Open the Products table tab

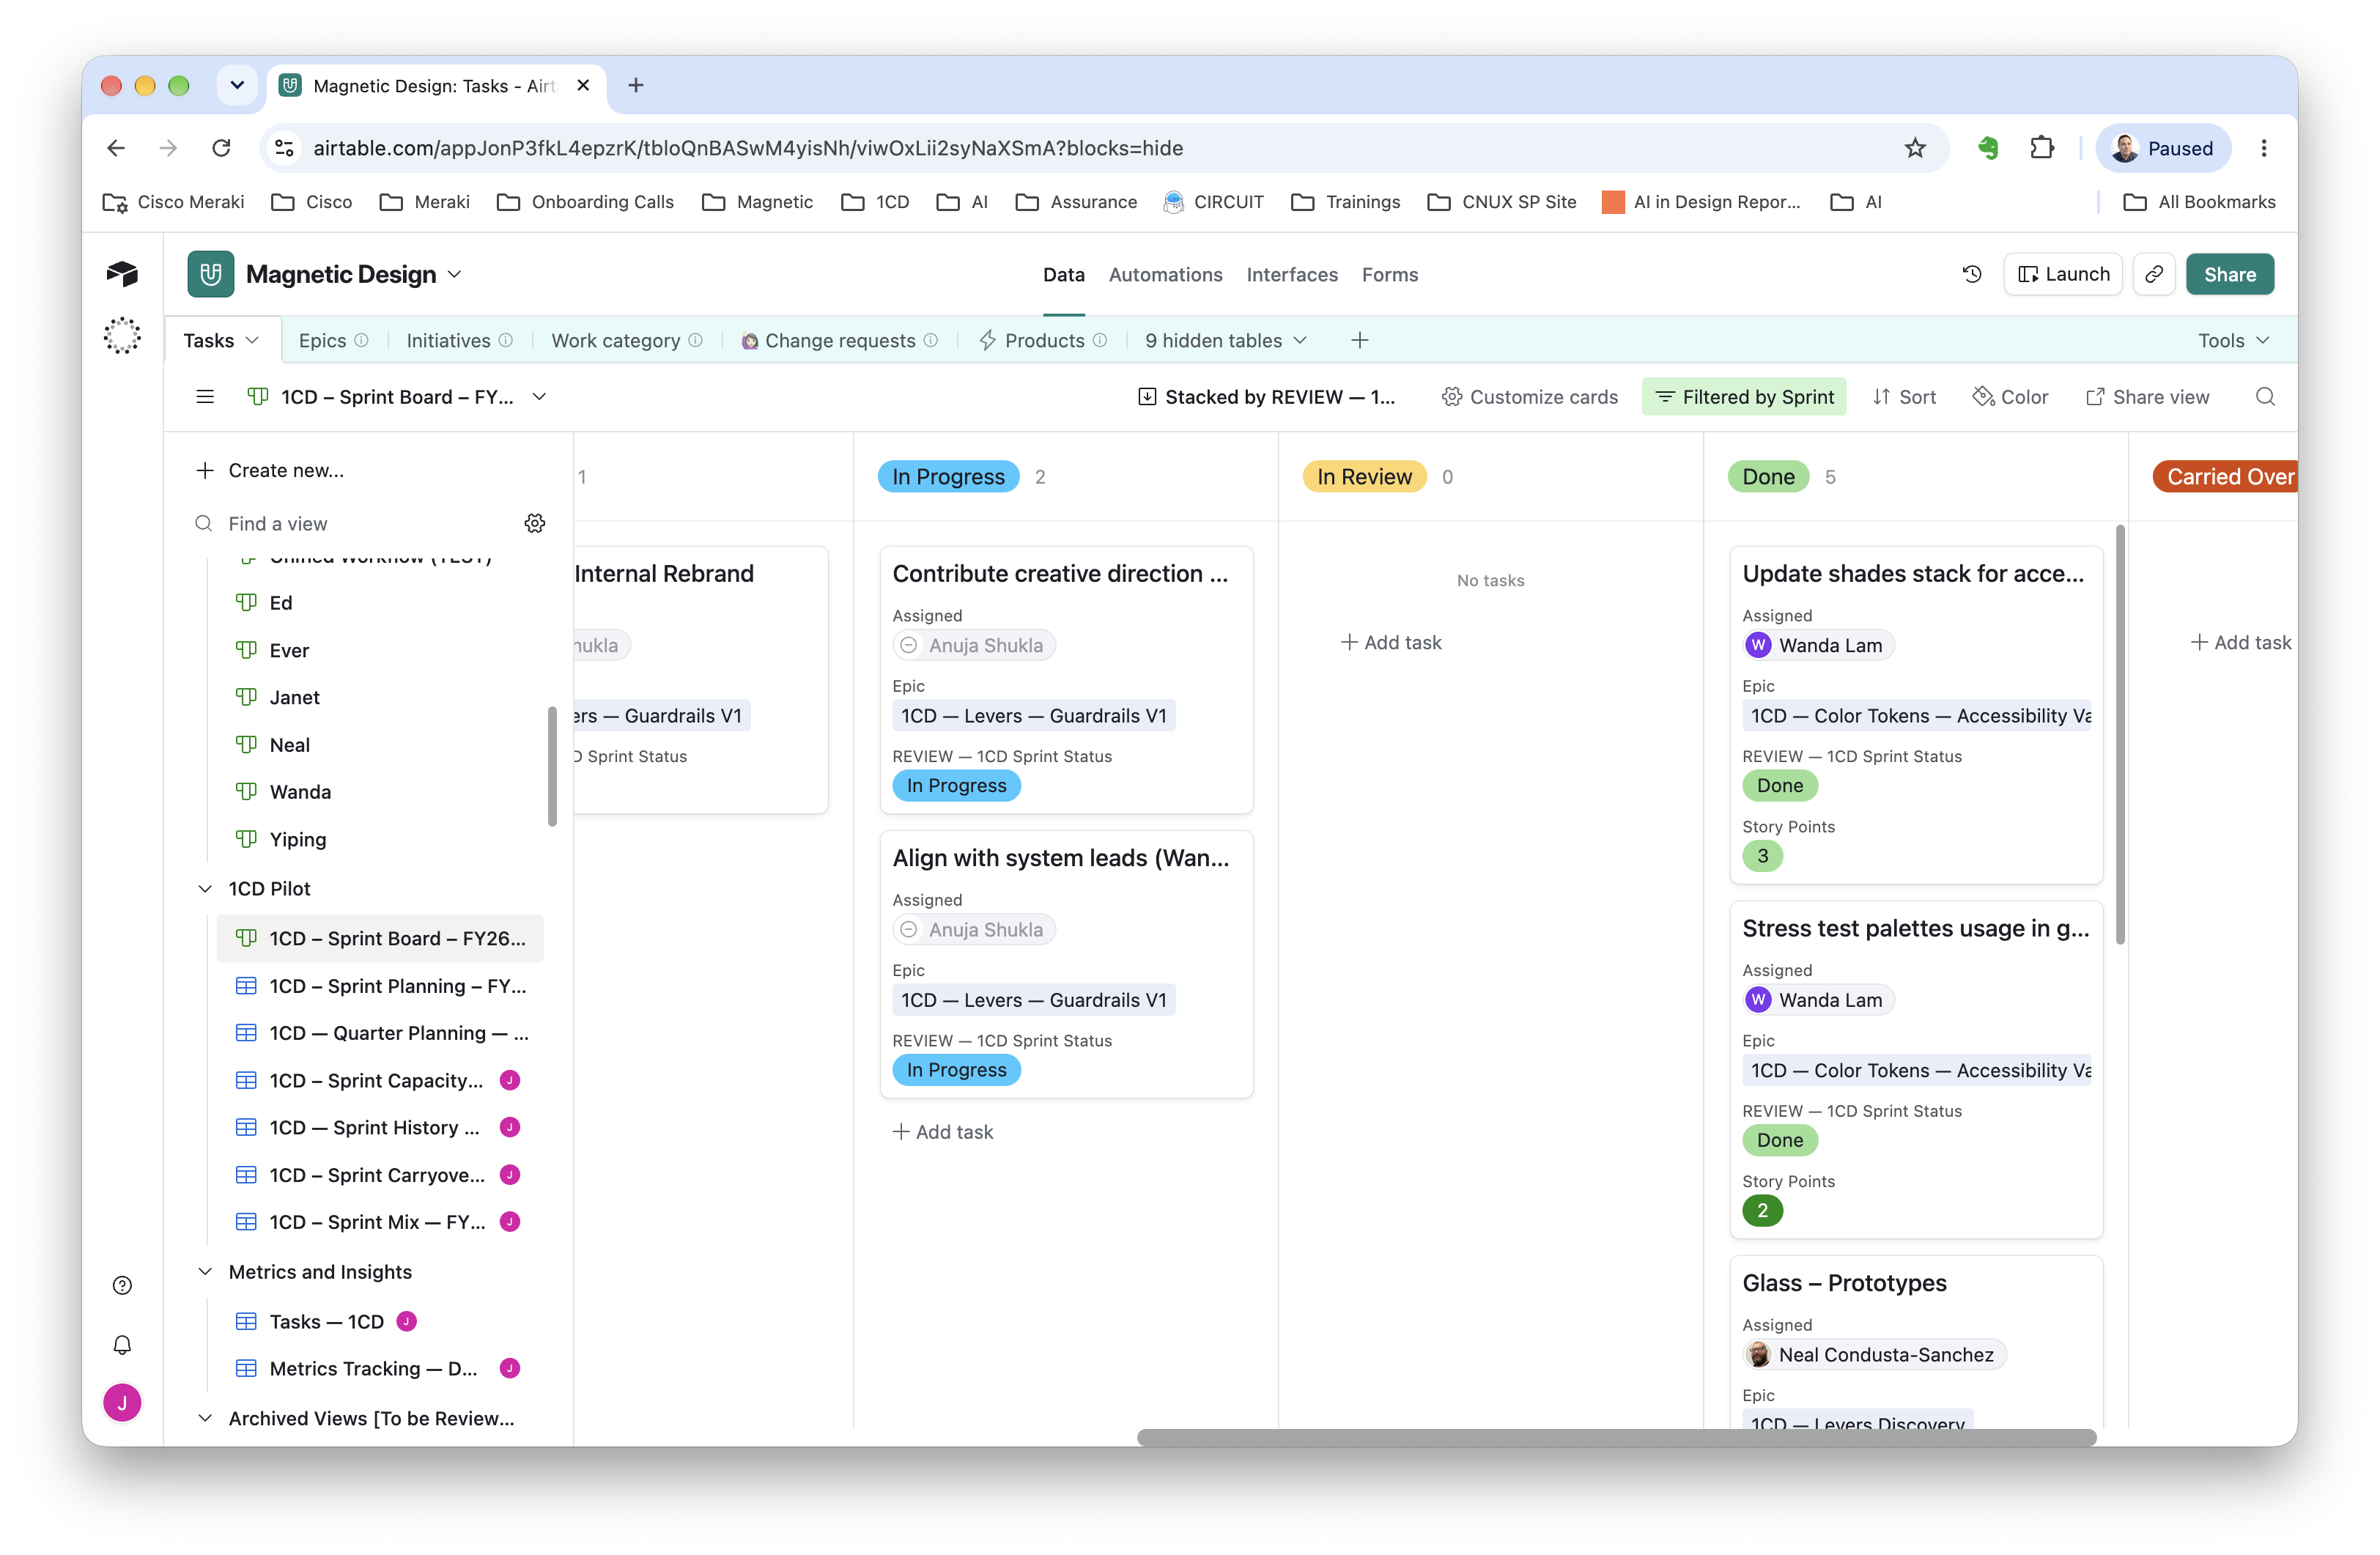coord(1044,340)
